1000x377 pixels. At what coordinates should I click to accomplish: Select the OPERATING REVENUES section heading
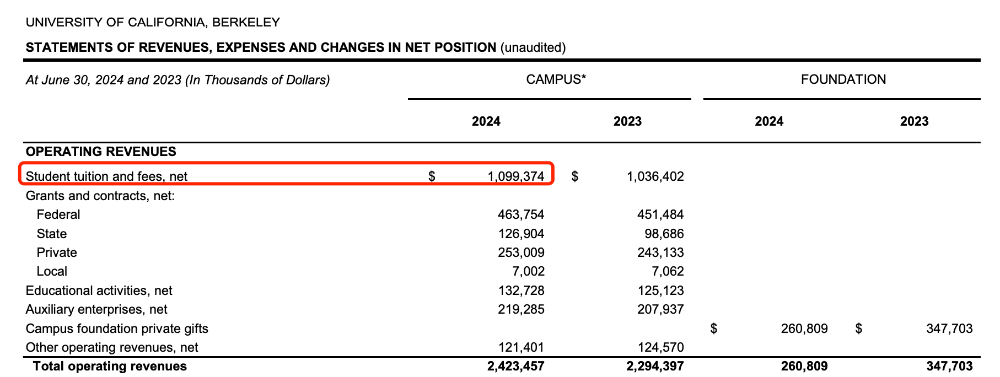pos(101,152)
